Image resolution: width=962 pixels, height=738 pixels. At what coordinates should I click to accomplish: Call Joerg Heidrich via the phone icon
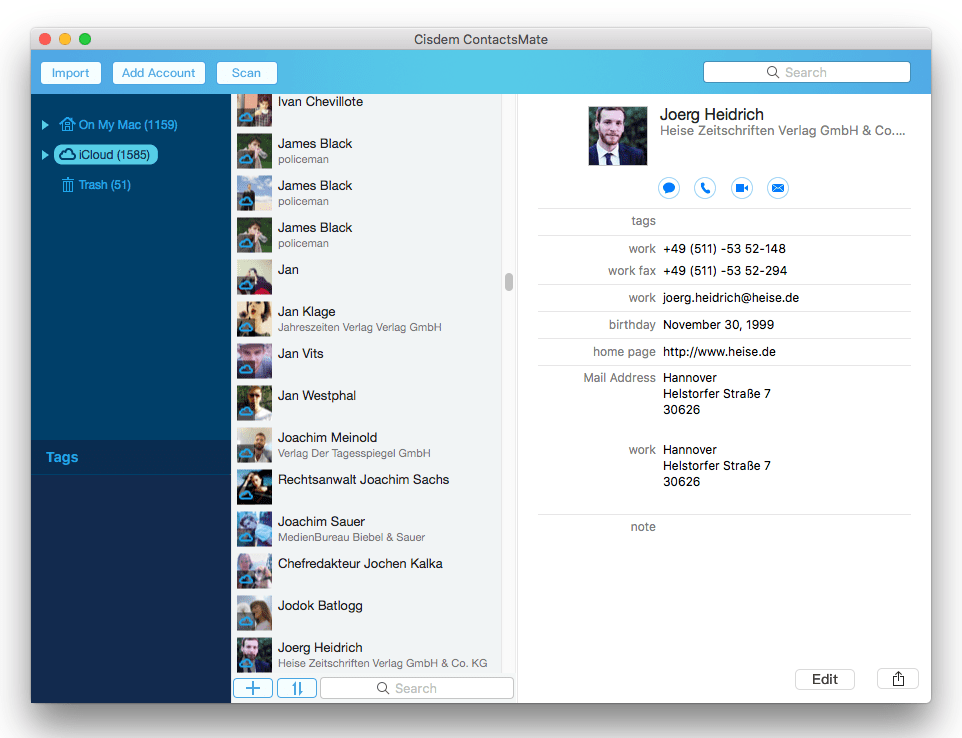point(705,187)
